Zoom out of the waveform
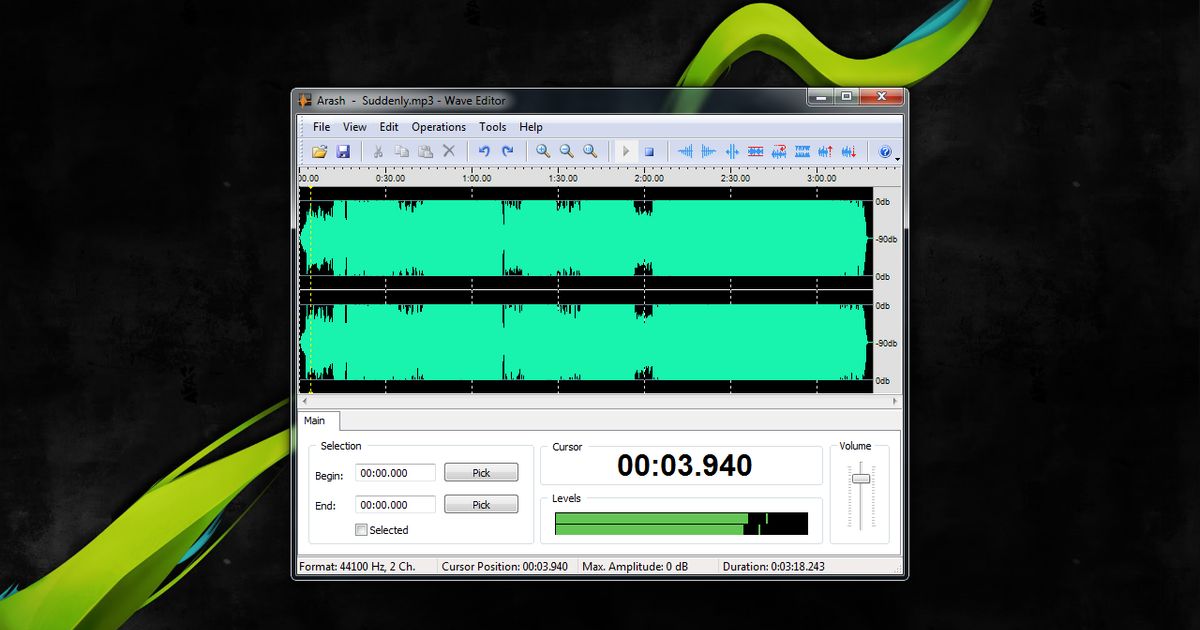The image size is (1200, 630). [567, 151]
